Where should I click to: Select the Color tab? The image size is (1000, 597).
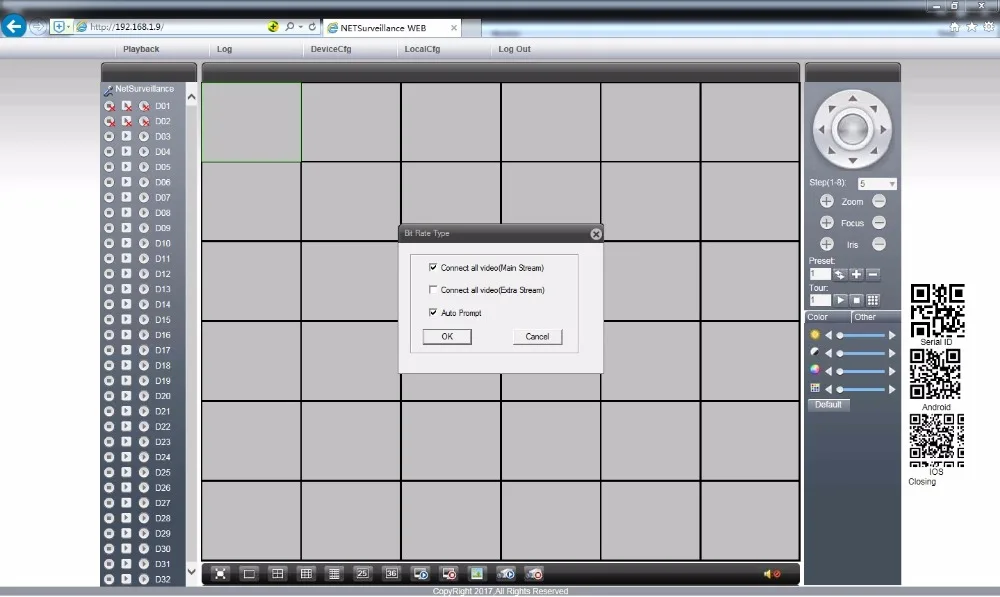click(x=827, y=317)
